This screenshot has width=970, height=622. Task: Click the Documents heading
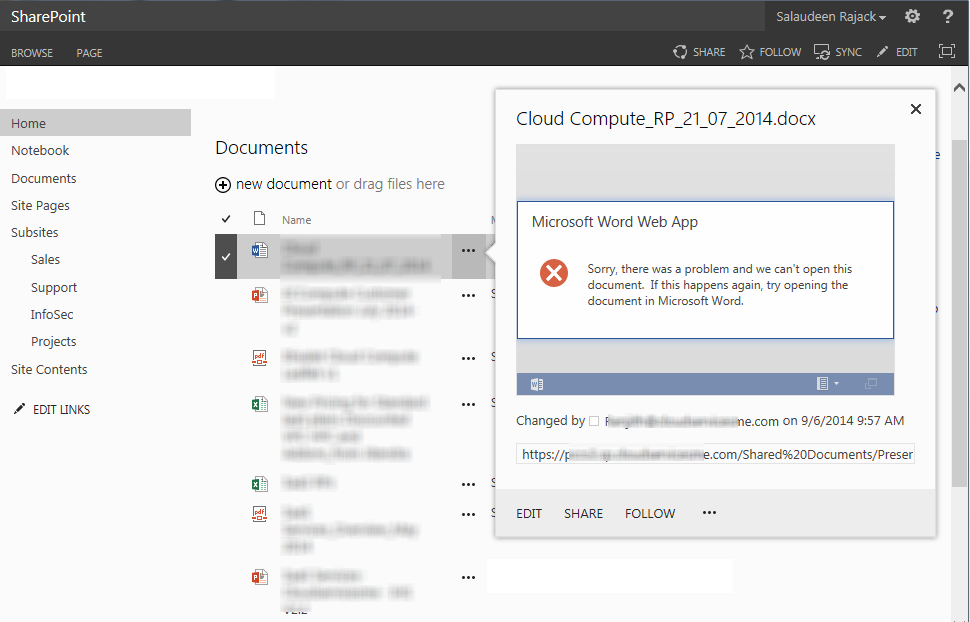[x=261, y=147]
